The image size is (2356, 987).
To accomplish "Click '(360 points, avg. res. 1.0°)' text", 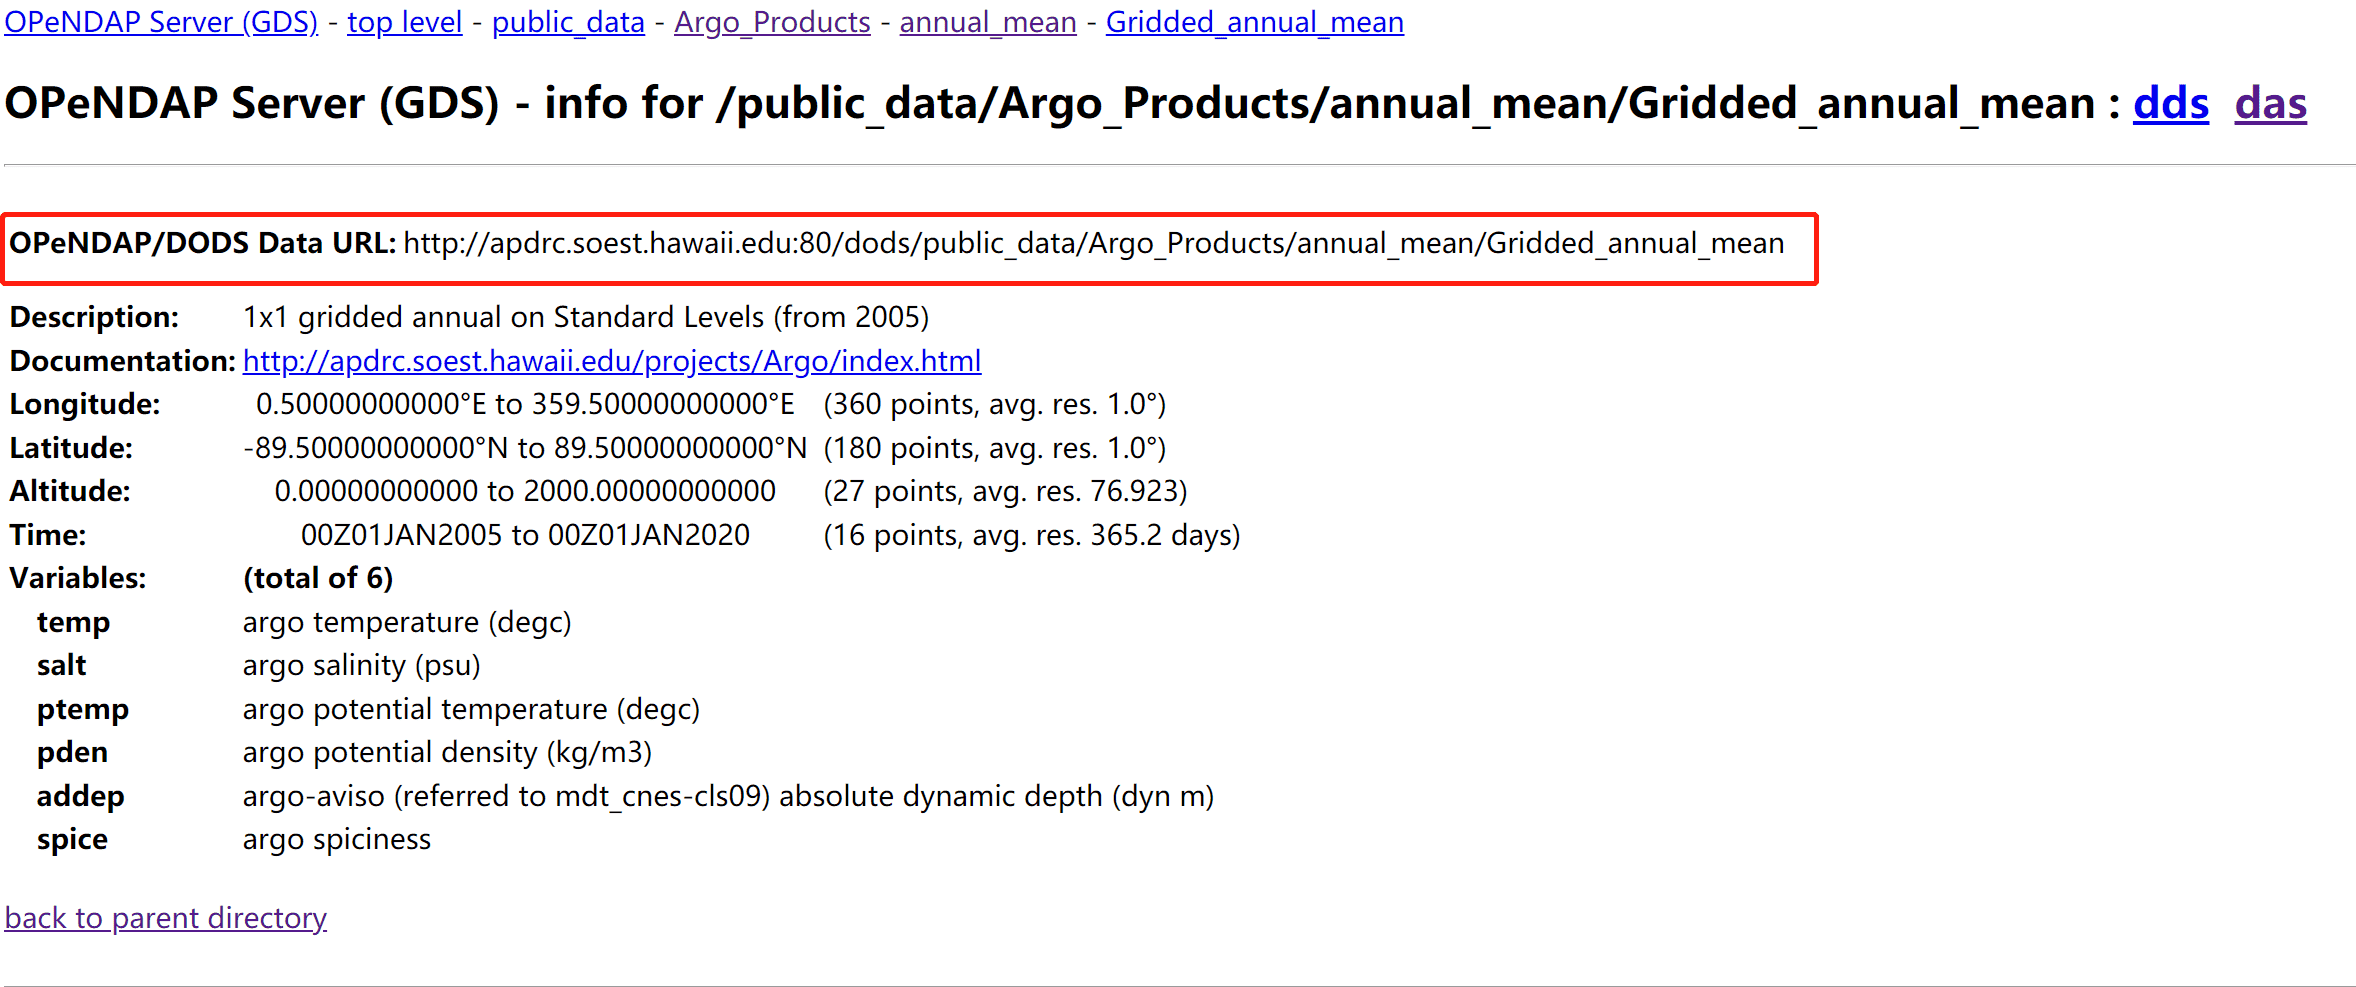I will coord(995,405).
